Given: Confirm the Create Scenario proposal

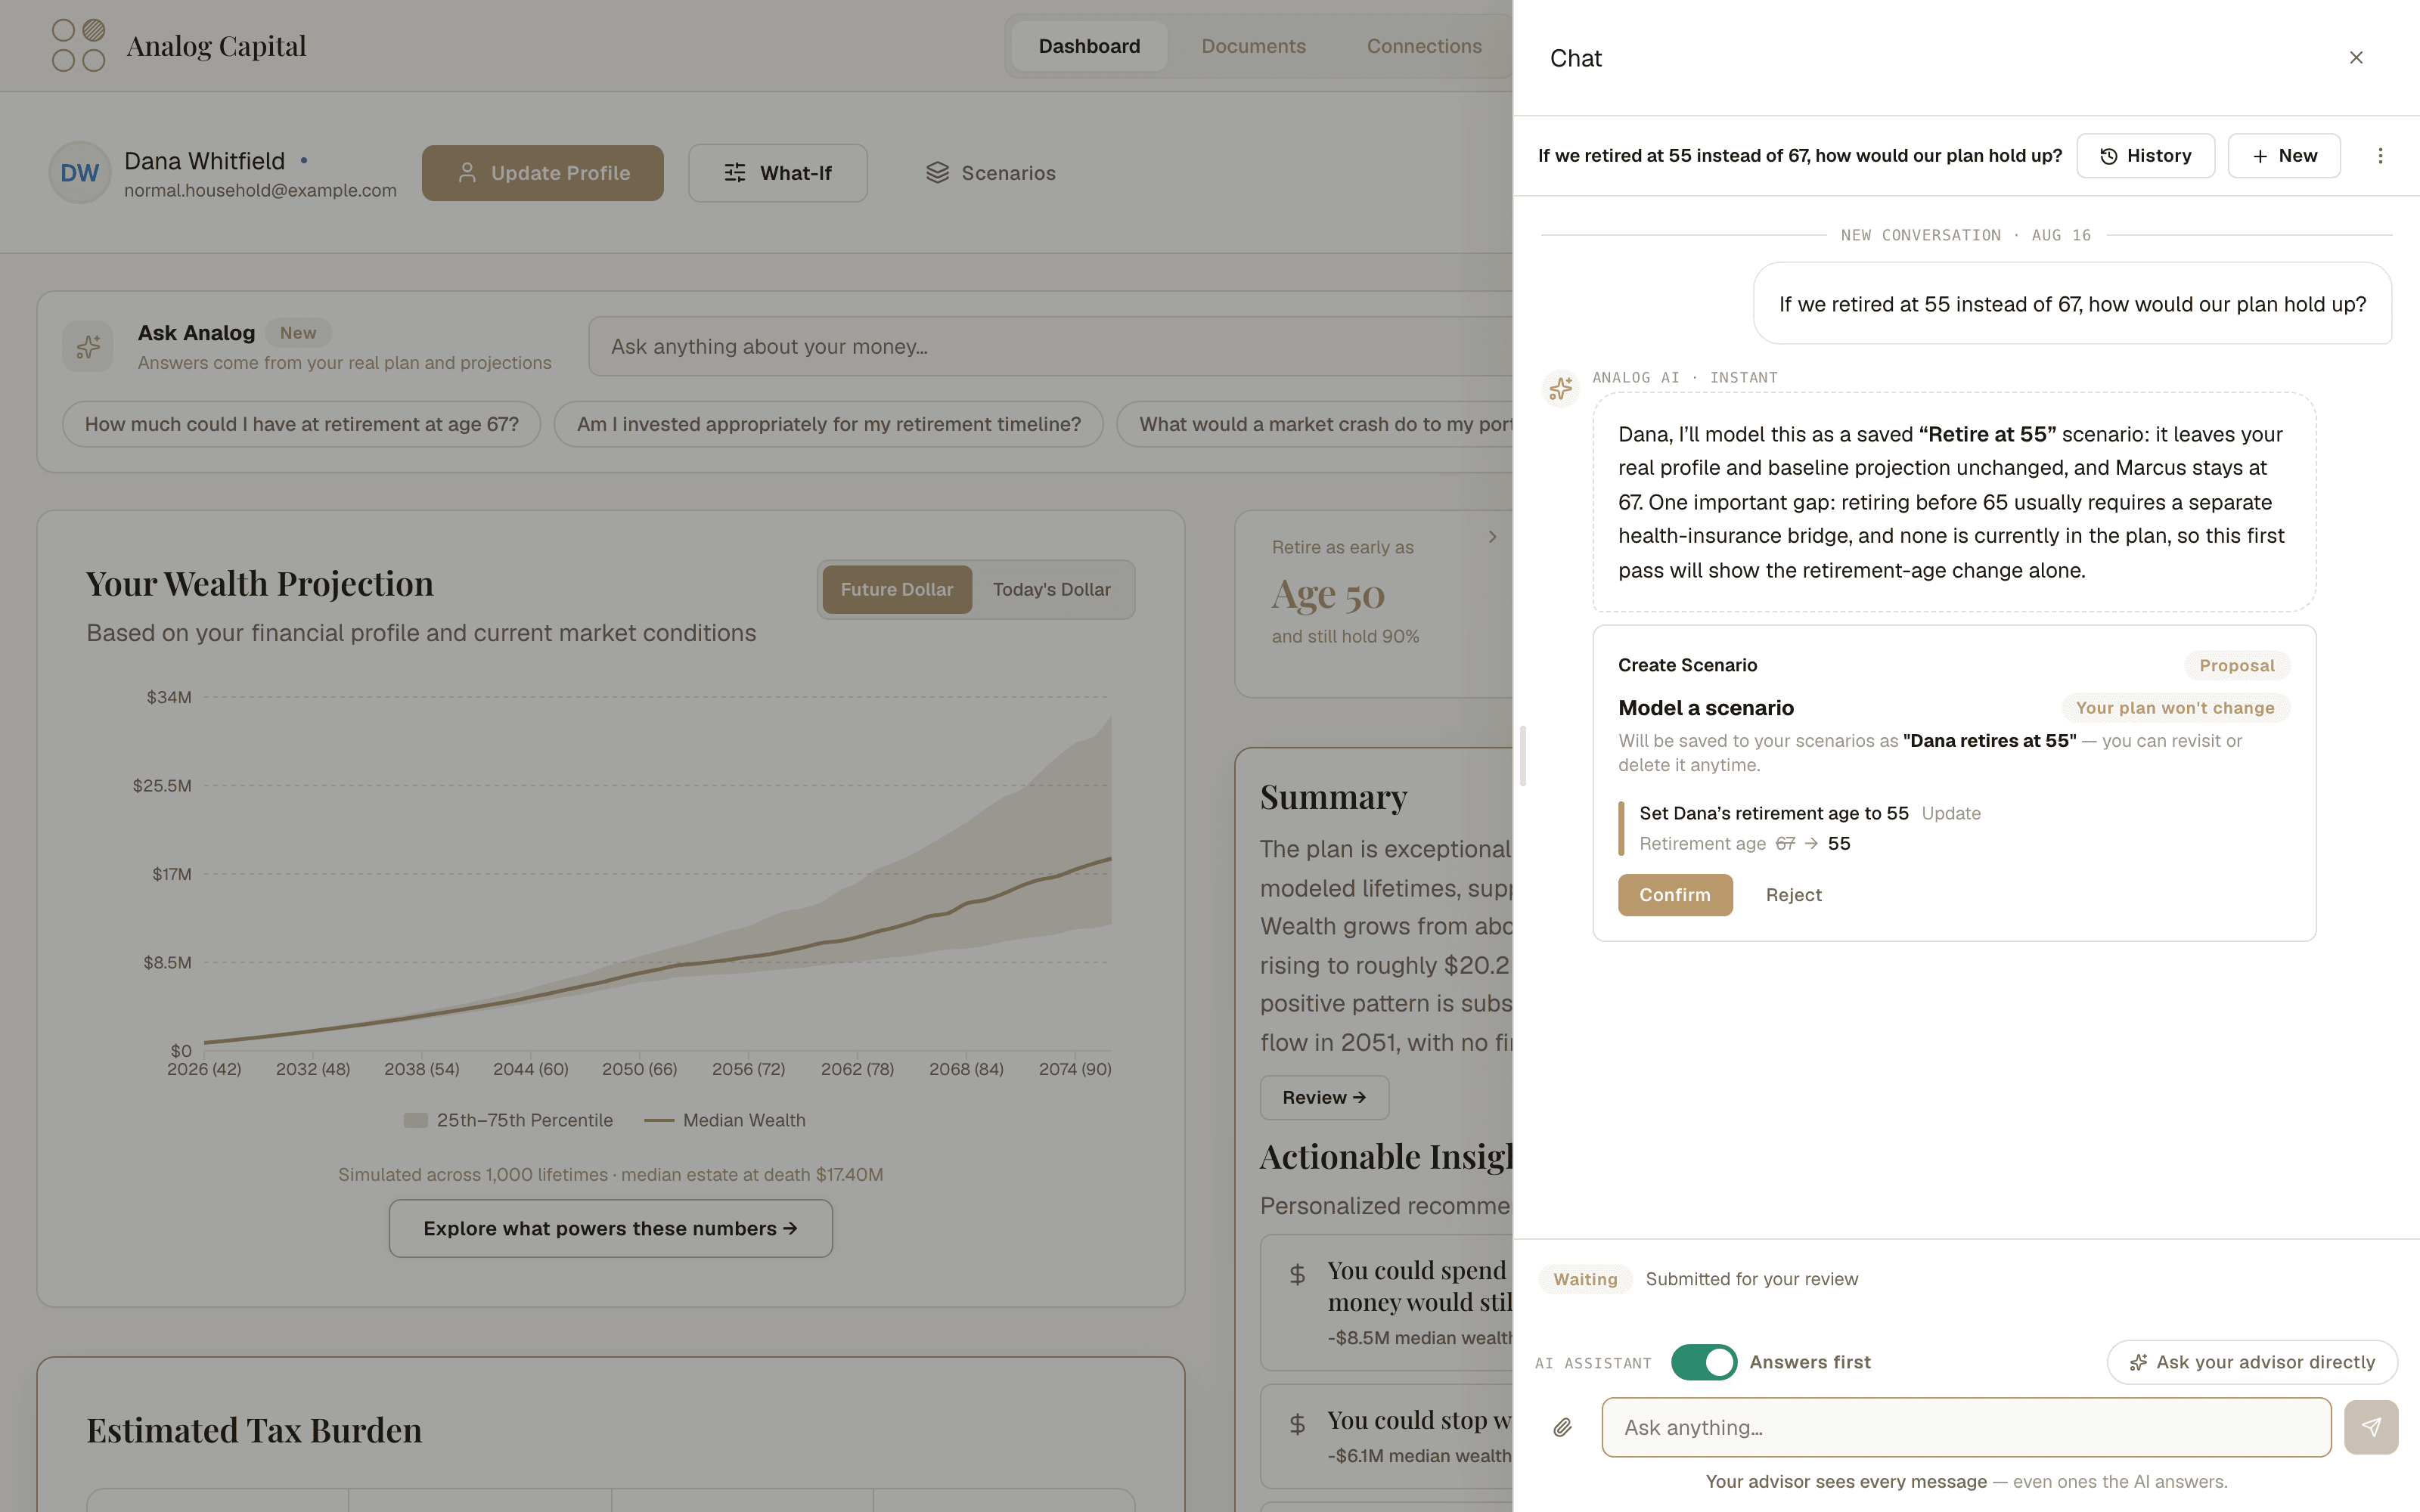Looking at the screenshot, I should [1675, 895].
